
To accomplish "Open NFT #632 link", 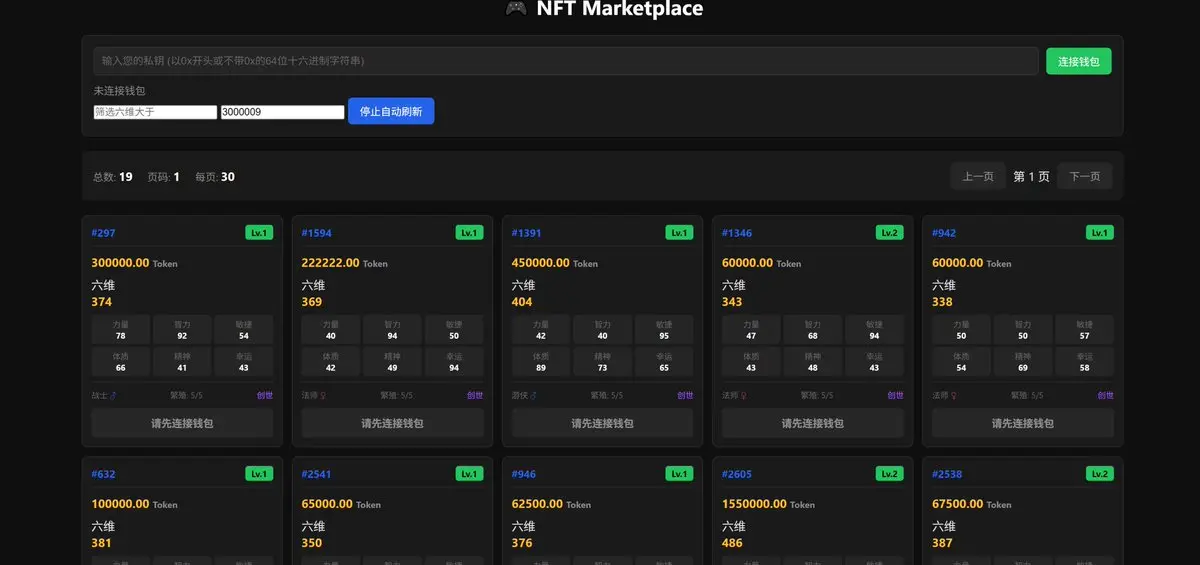I will 103,474.
